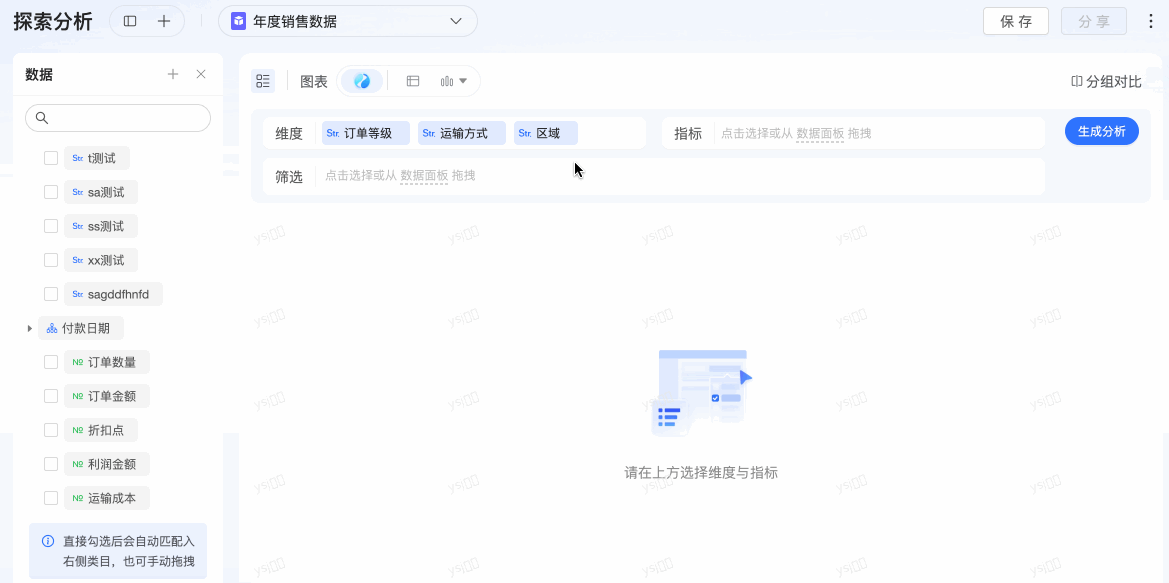Viewport: 1169px width, 583px height.
Task: Check the 折扣点 checkbox
Action: click(51, 430)
